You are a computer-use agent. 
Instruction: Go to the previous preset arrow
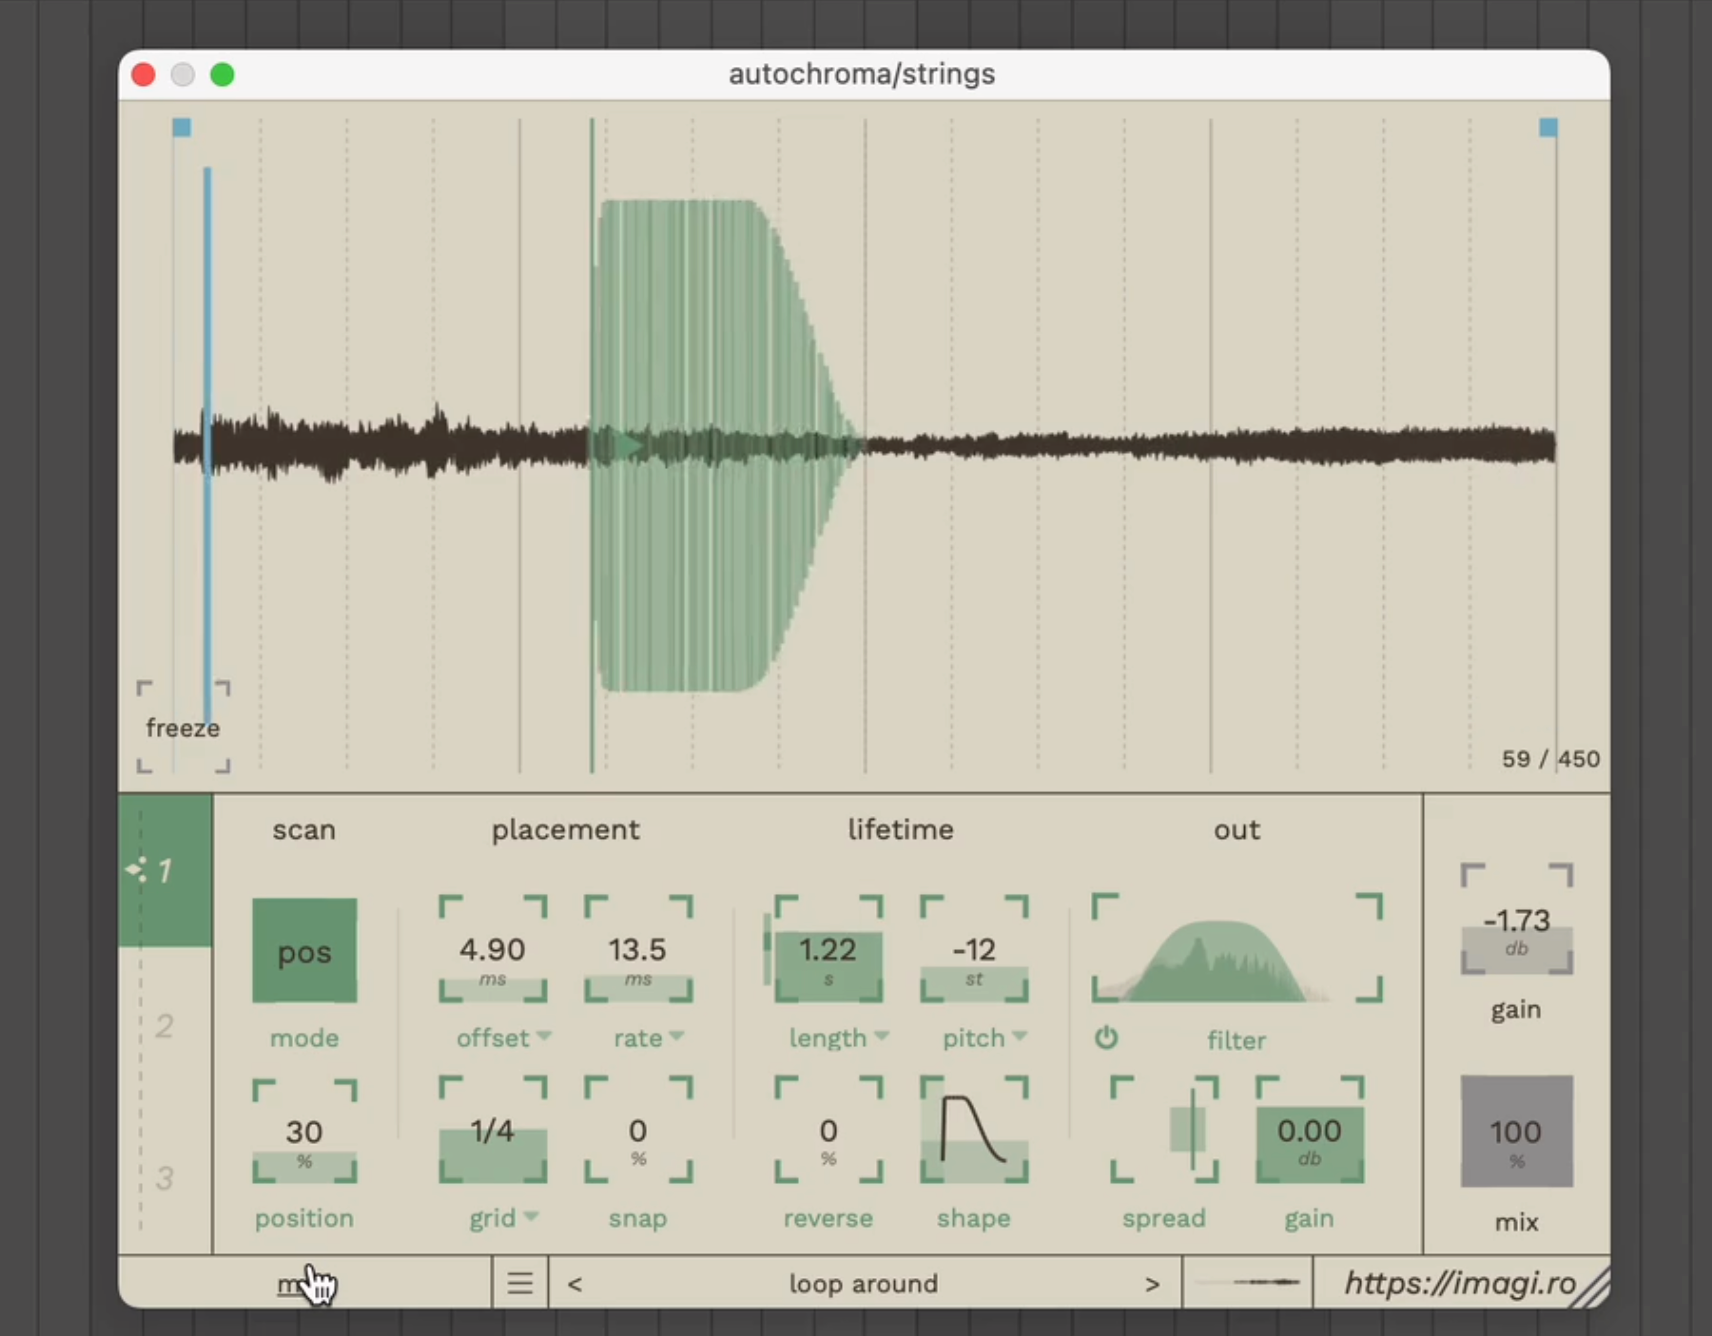[x=574, y=1284]
